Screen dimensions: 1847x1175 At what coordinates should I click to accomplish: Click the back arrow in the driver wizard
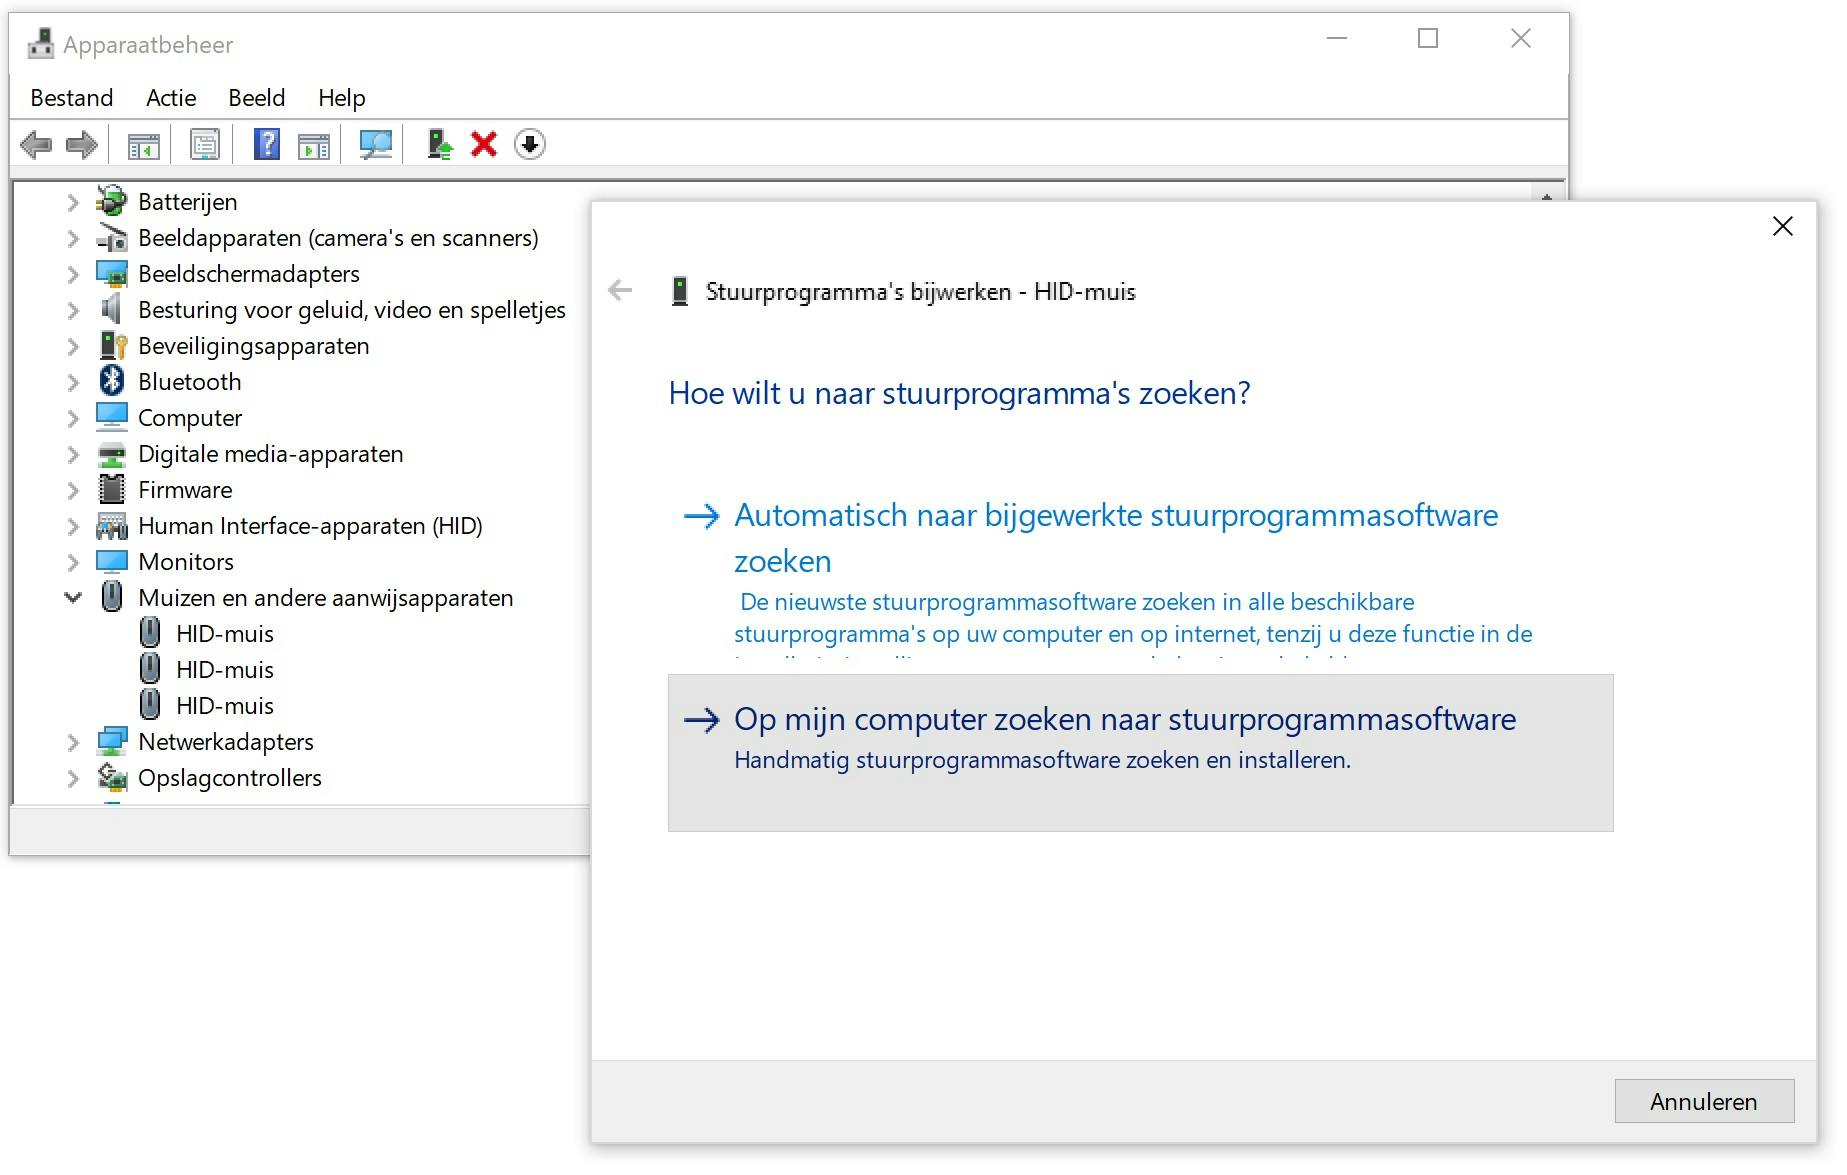pyautogui.click(x=620, y=291)
